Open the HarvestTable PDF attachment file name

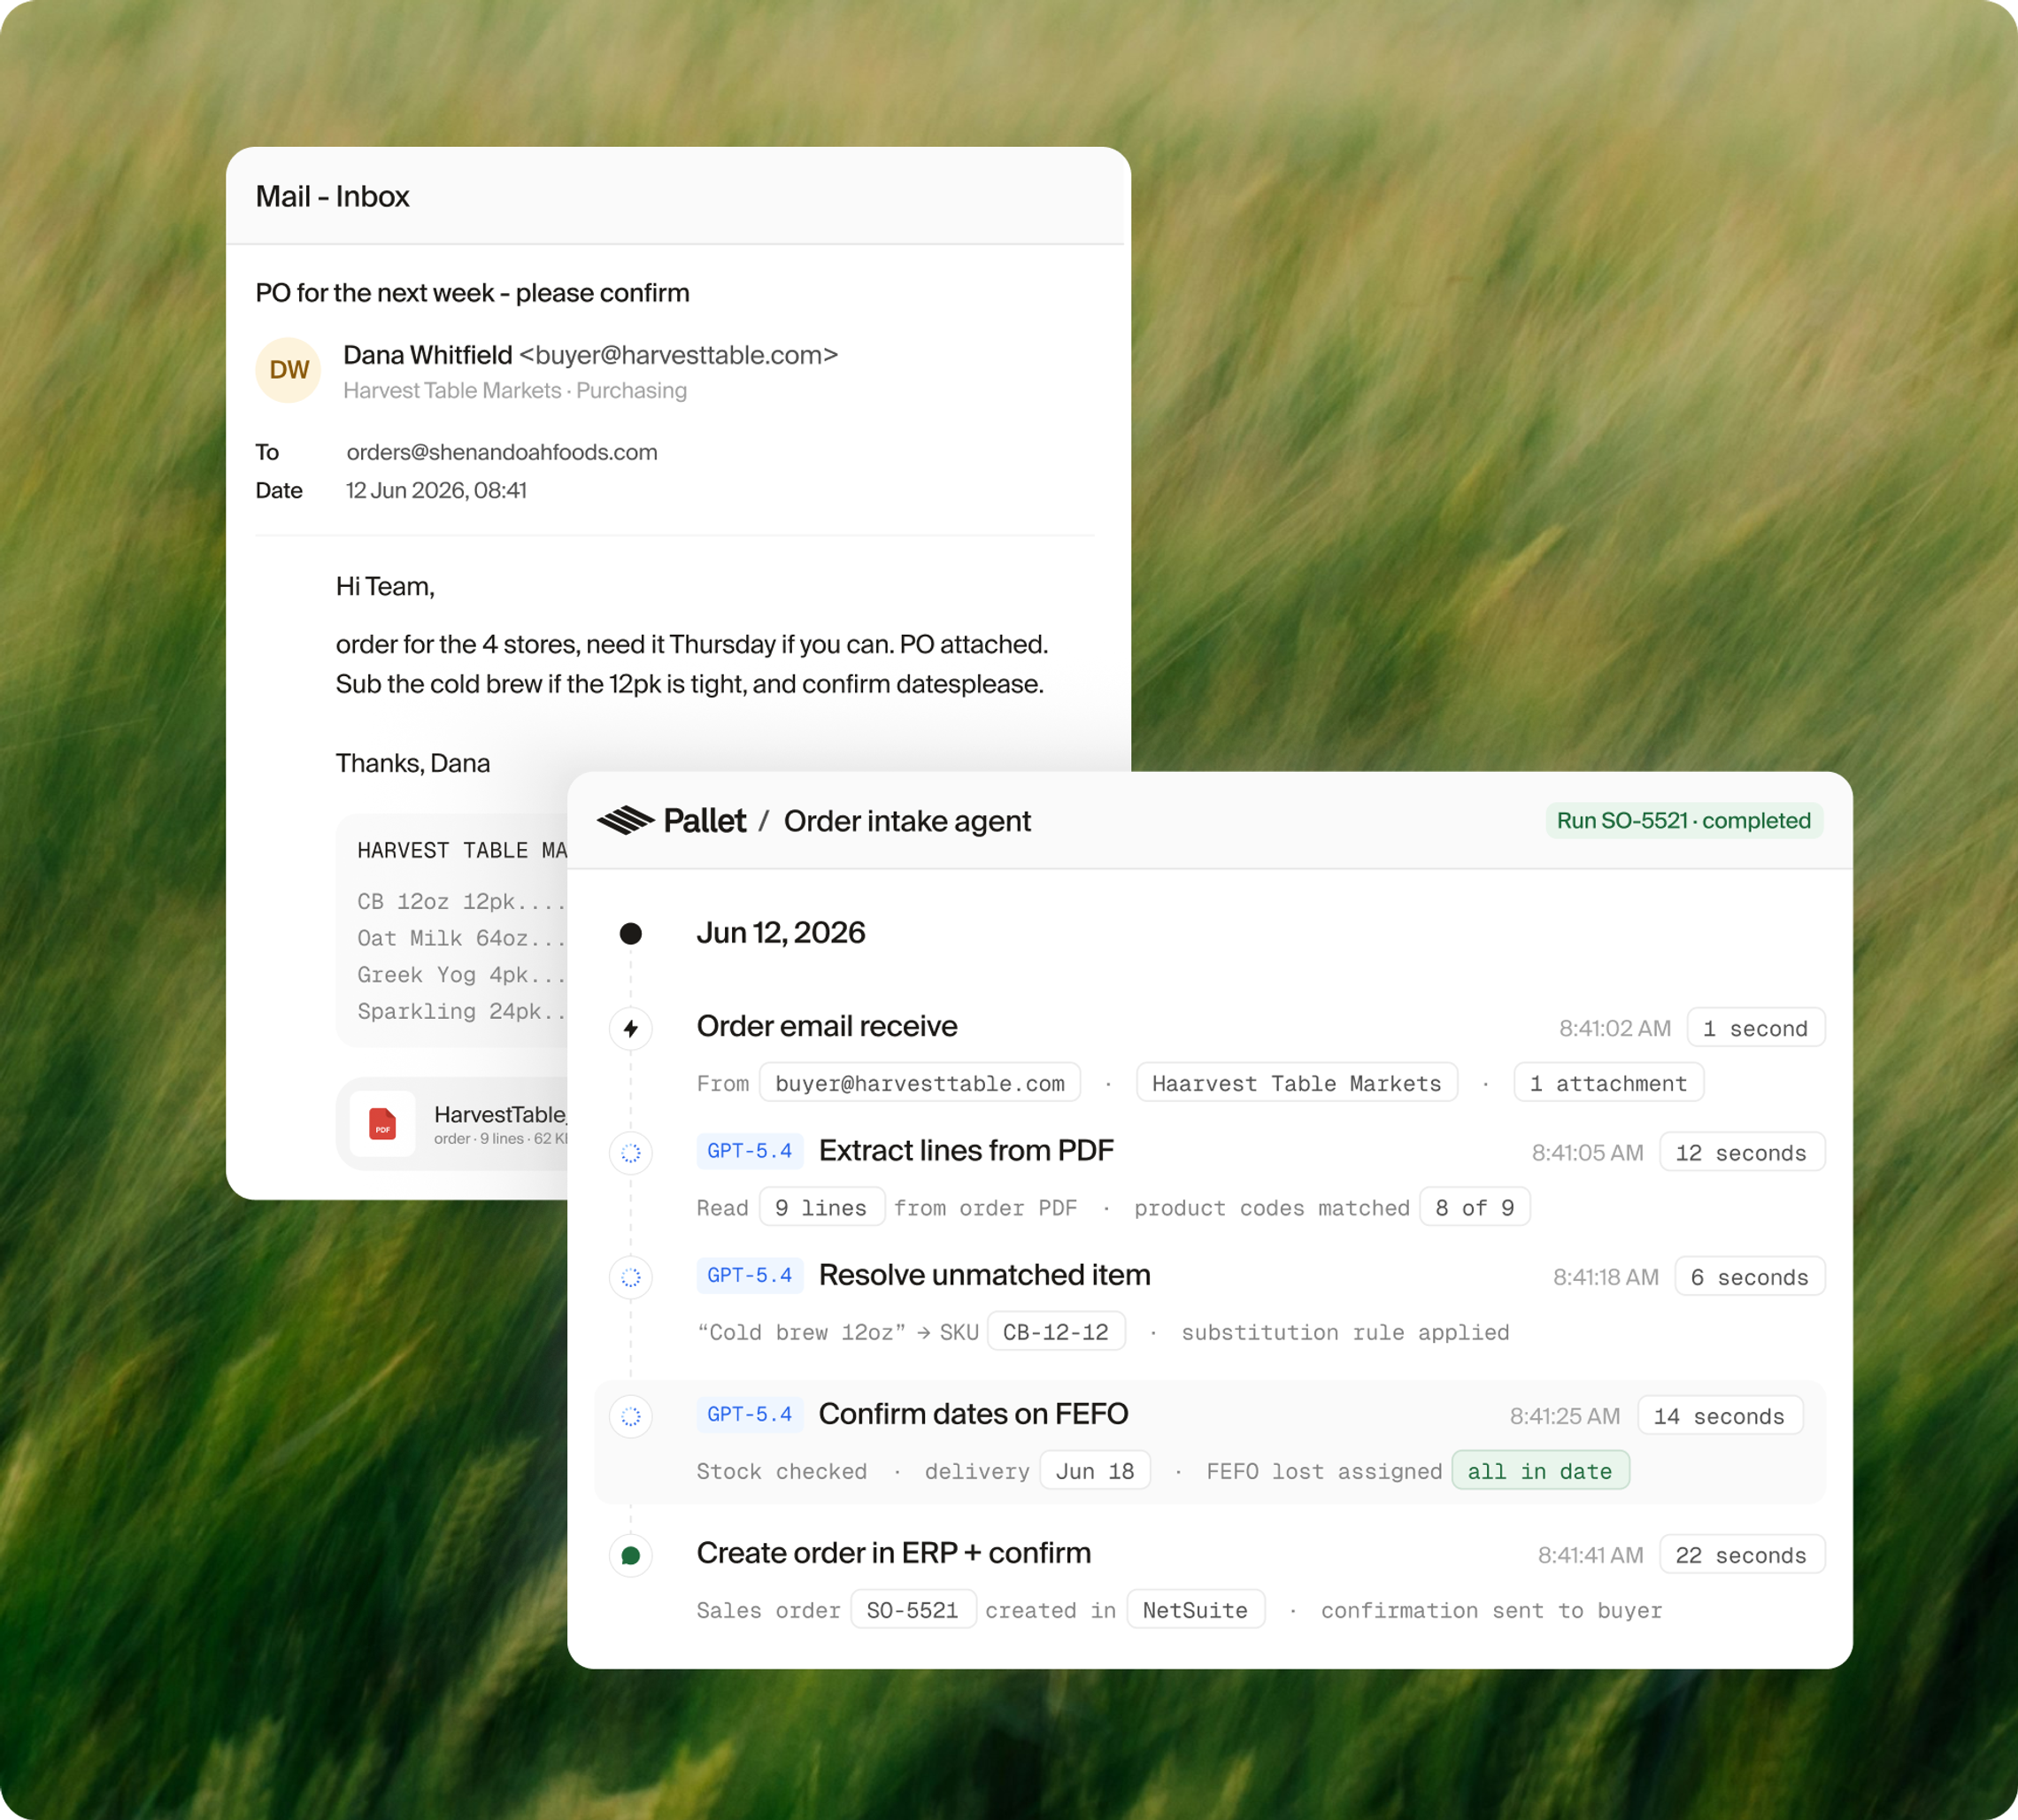pos(500,1114)
